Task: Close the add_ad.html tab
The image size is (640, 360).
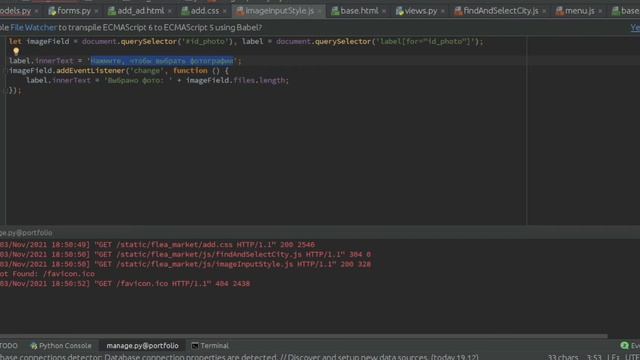Action: tap(169, 11)
